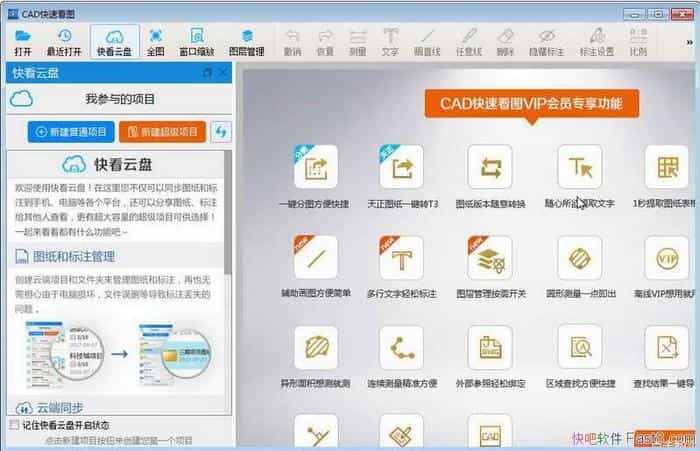The height and width of the screenshot is (451, 700).
Task: Open the 图纸版本随意转换 feature icon
Action: point(490,167)
